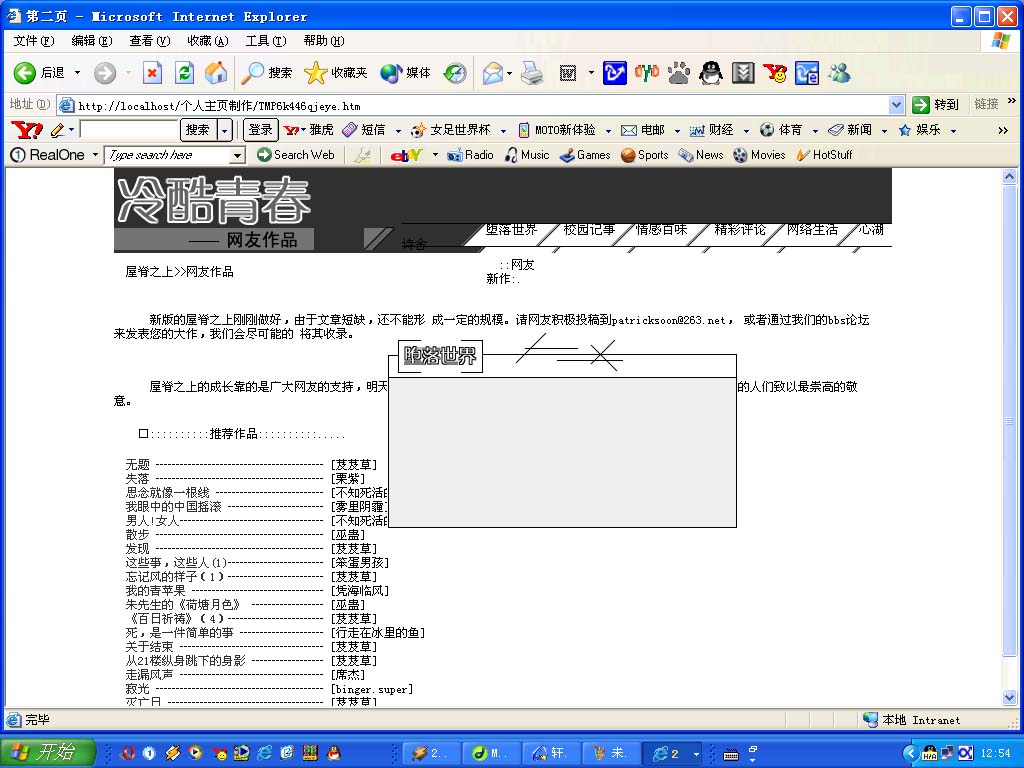1024x768 pixels.
Task: Click the QQ penguin toolbar icon
Action: (x=711, y=73)
